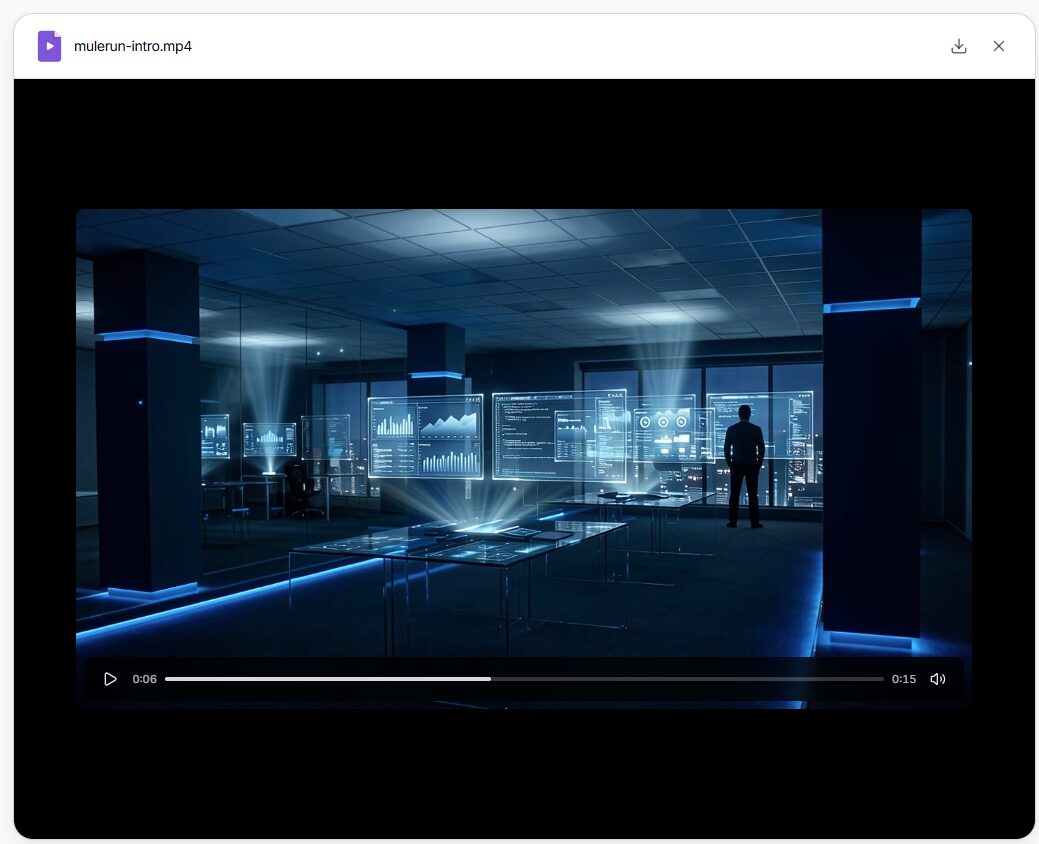
Task: Seek to the unplayed part of the timeline
Action: pos(690,679)
